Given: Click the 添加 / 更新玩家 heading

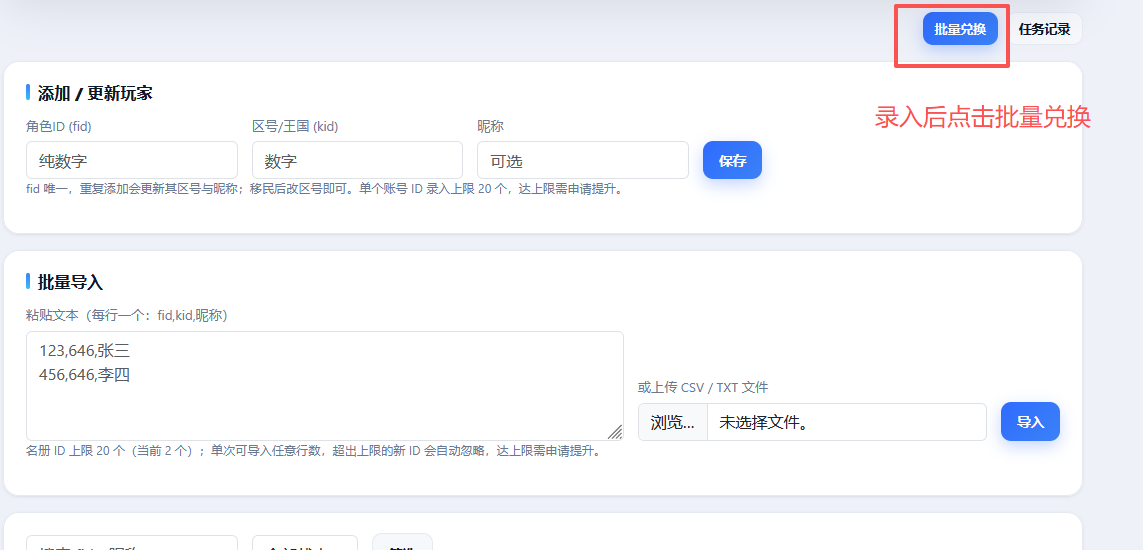Looking at the screenshot, I should [95, 93].
